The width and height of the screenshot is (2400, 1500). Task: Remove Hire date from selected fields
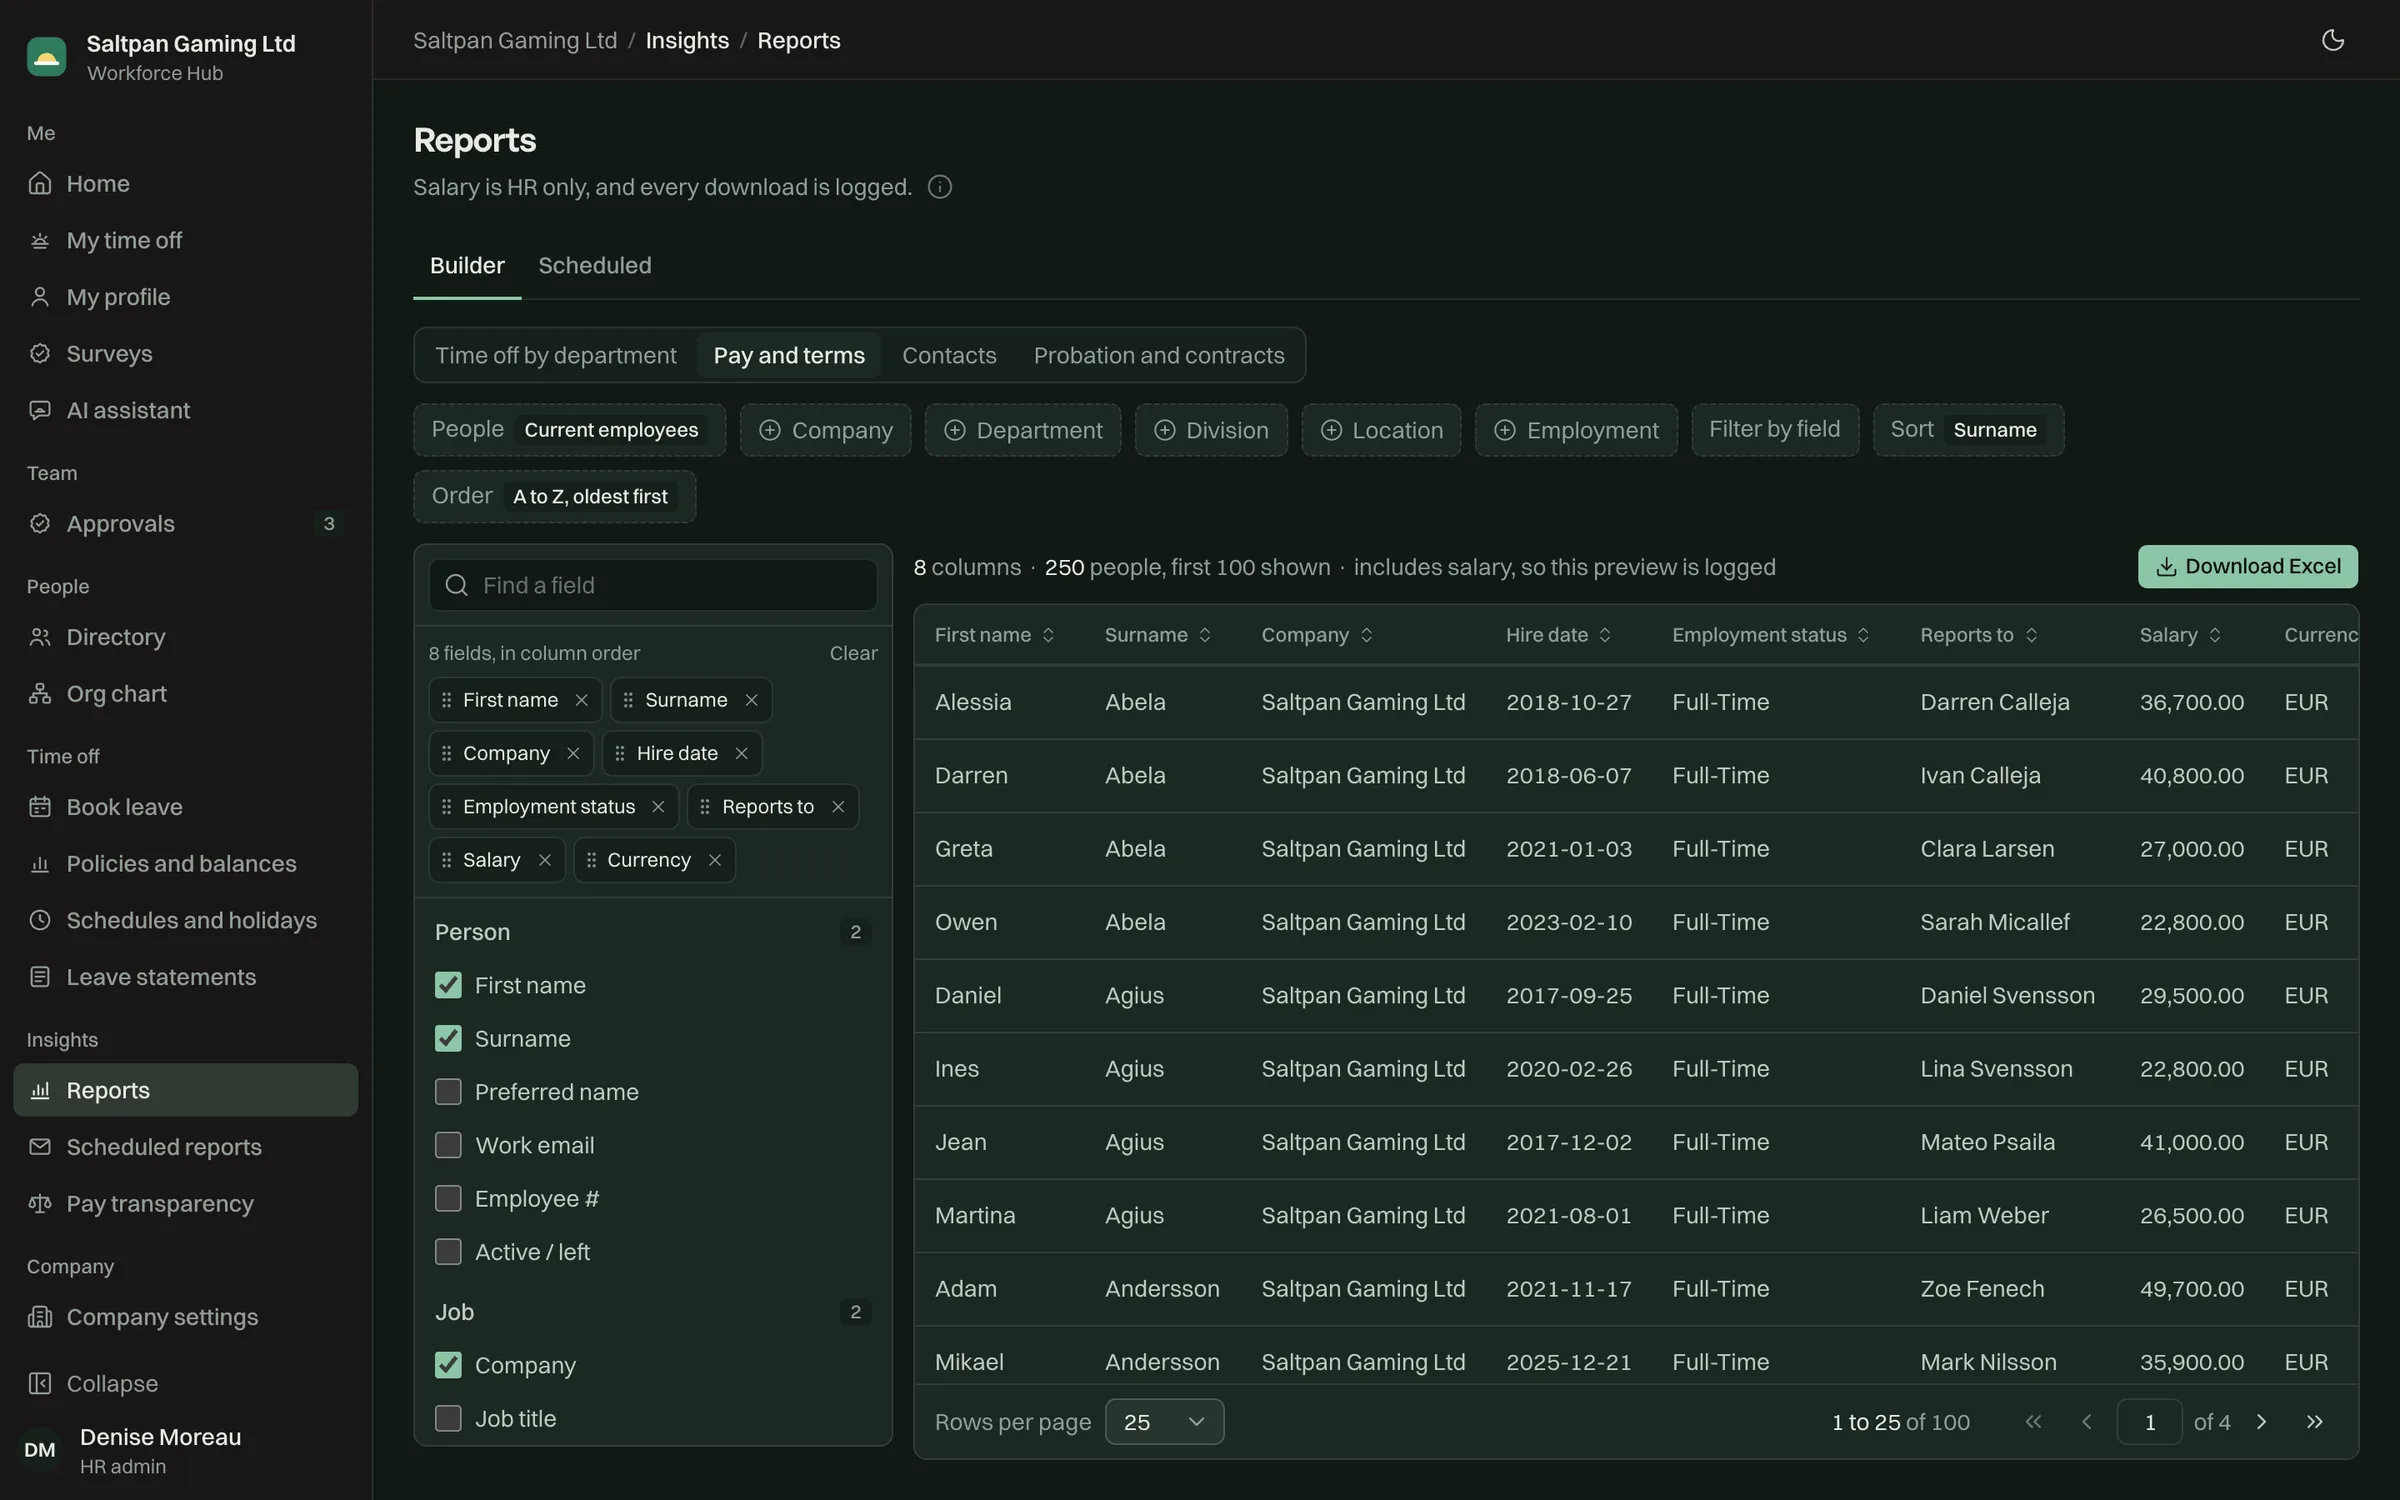[741, 753]
